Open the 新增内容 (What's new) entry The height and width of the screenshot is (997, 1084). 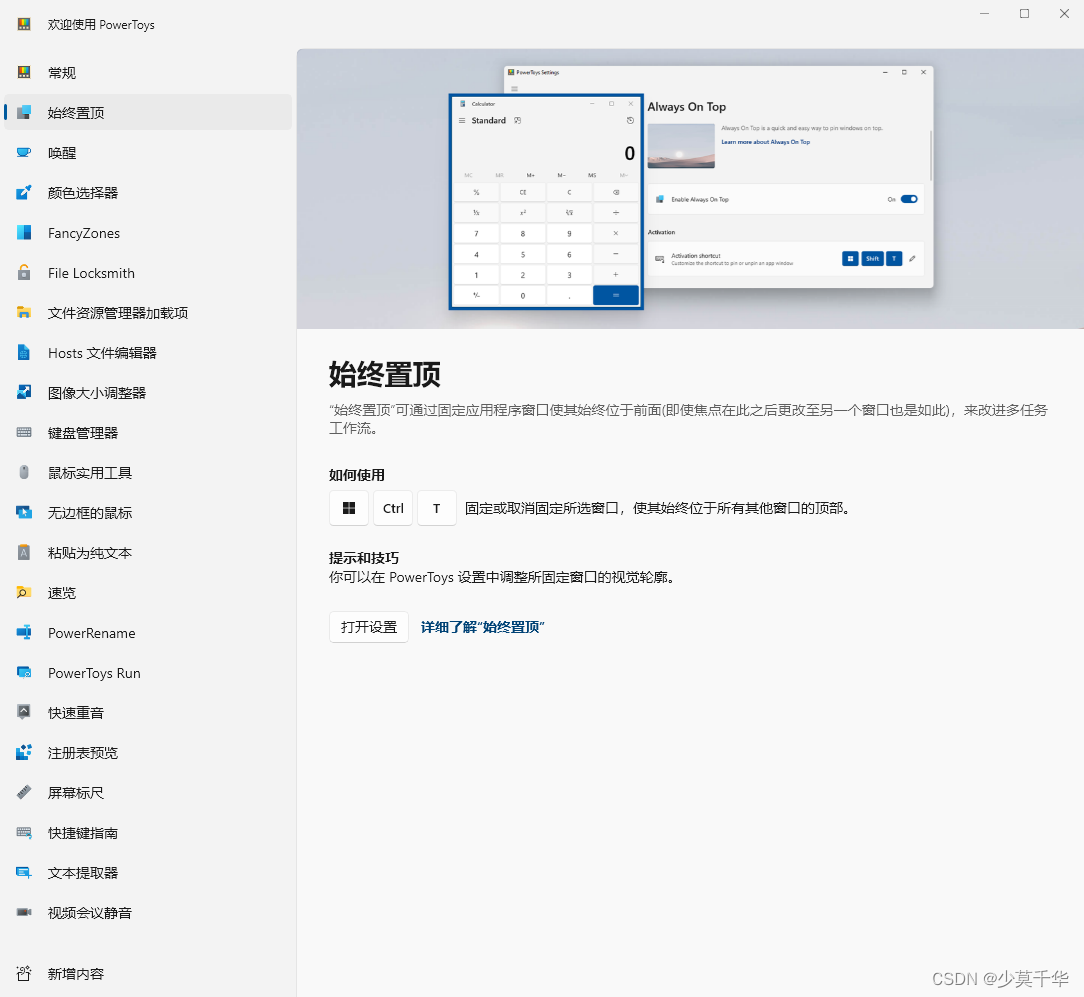(148, 973)
